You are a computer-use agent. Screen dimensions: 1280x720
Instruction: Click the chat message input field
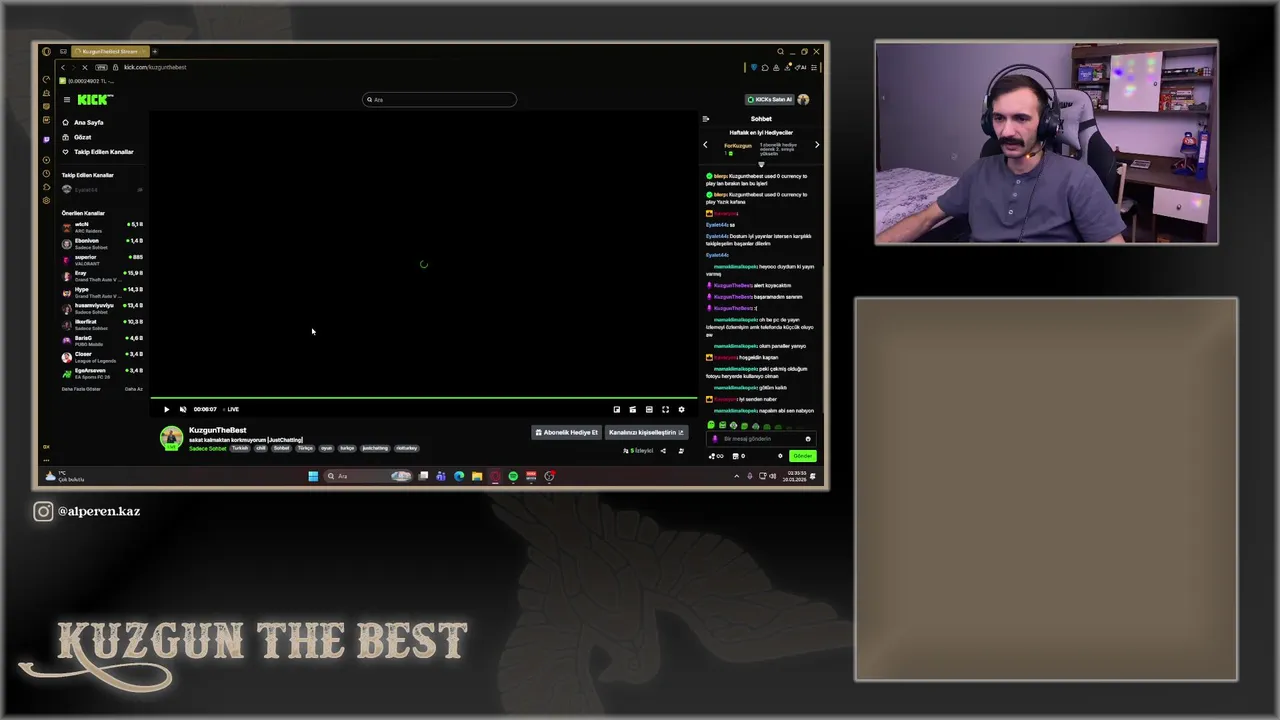(762, 438)
